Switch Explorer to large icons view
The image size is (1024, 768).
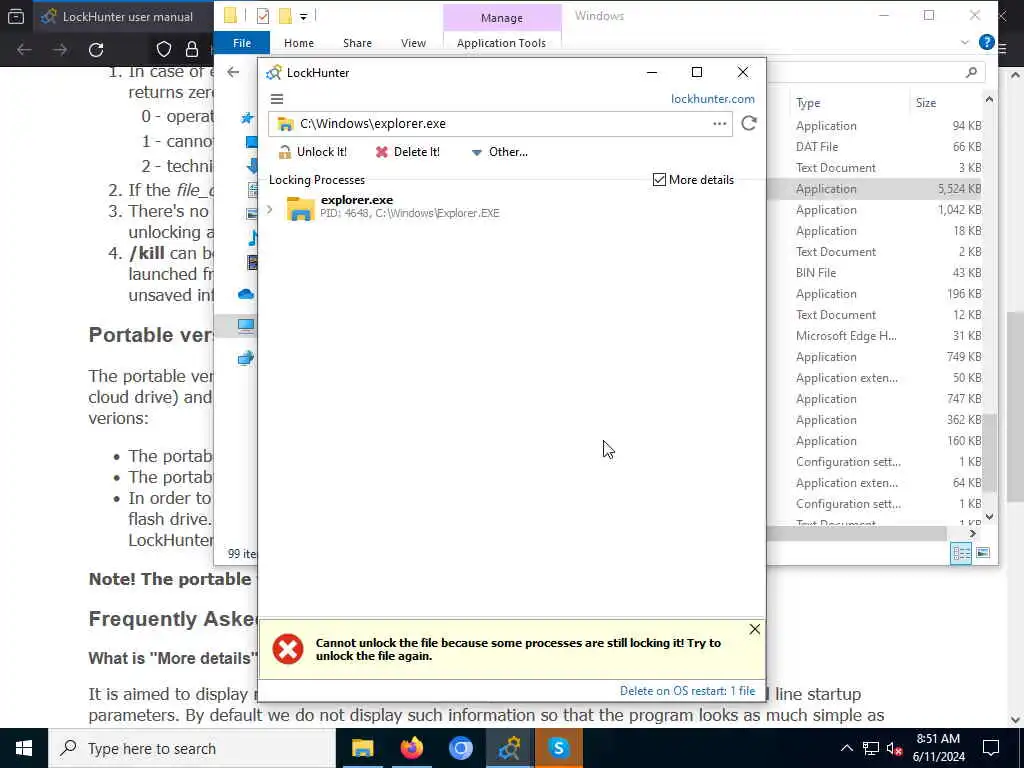pyautogui.click(x=983, y=553)
